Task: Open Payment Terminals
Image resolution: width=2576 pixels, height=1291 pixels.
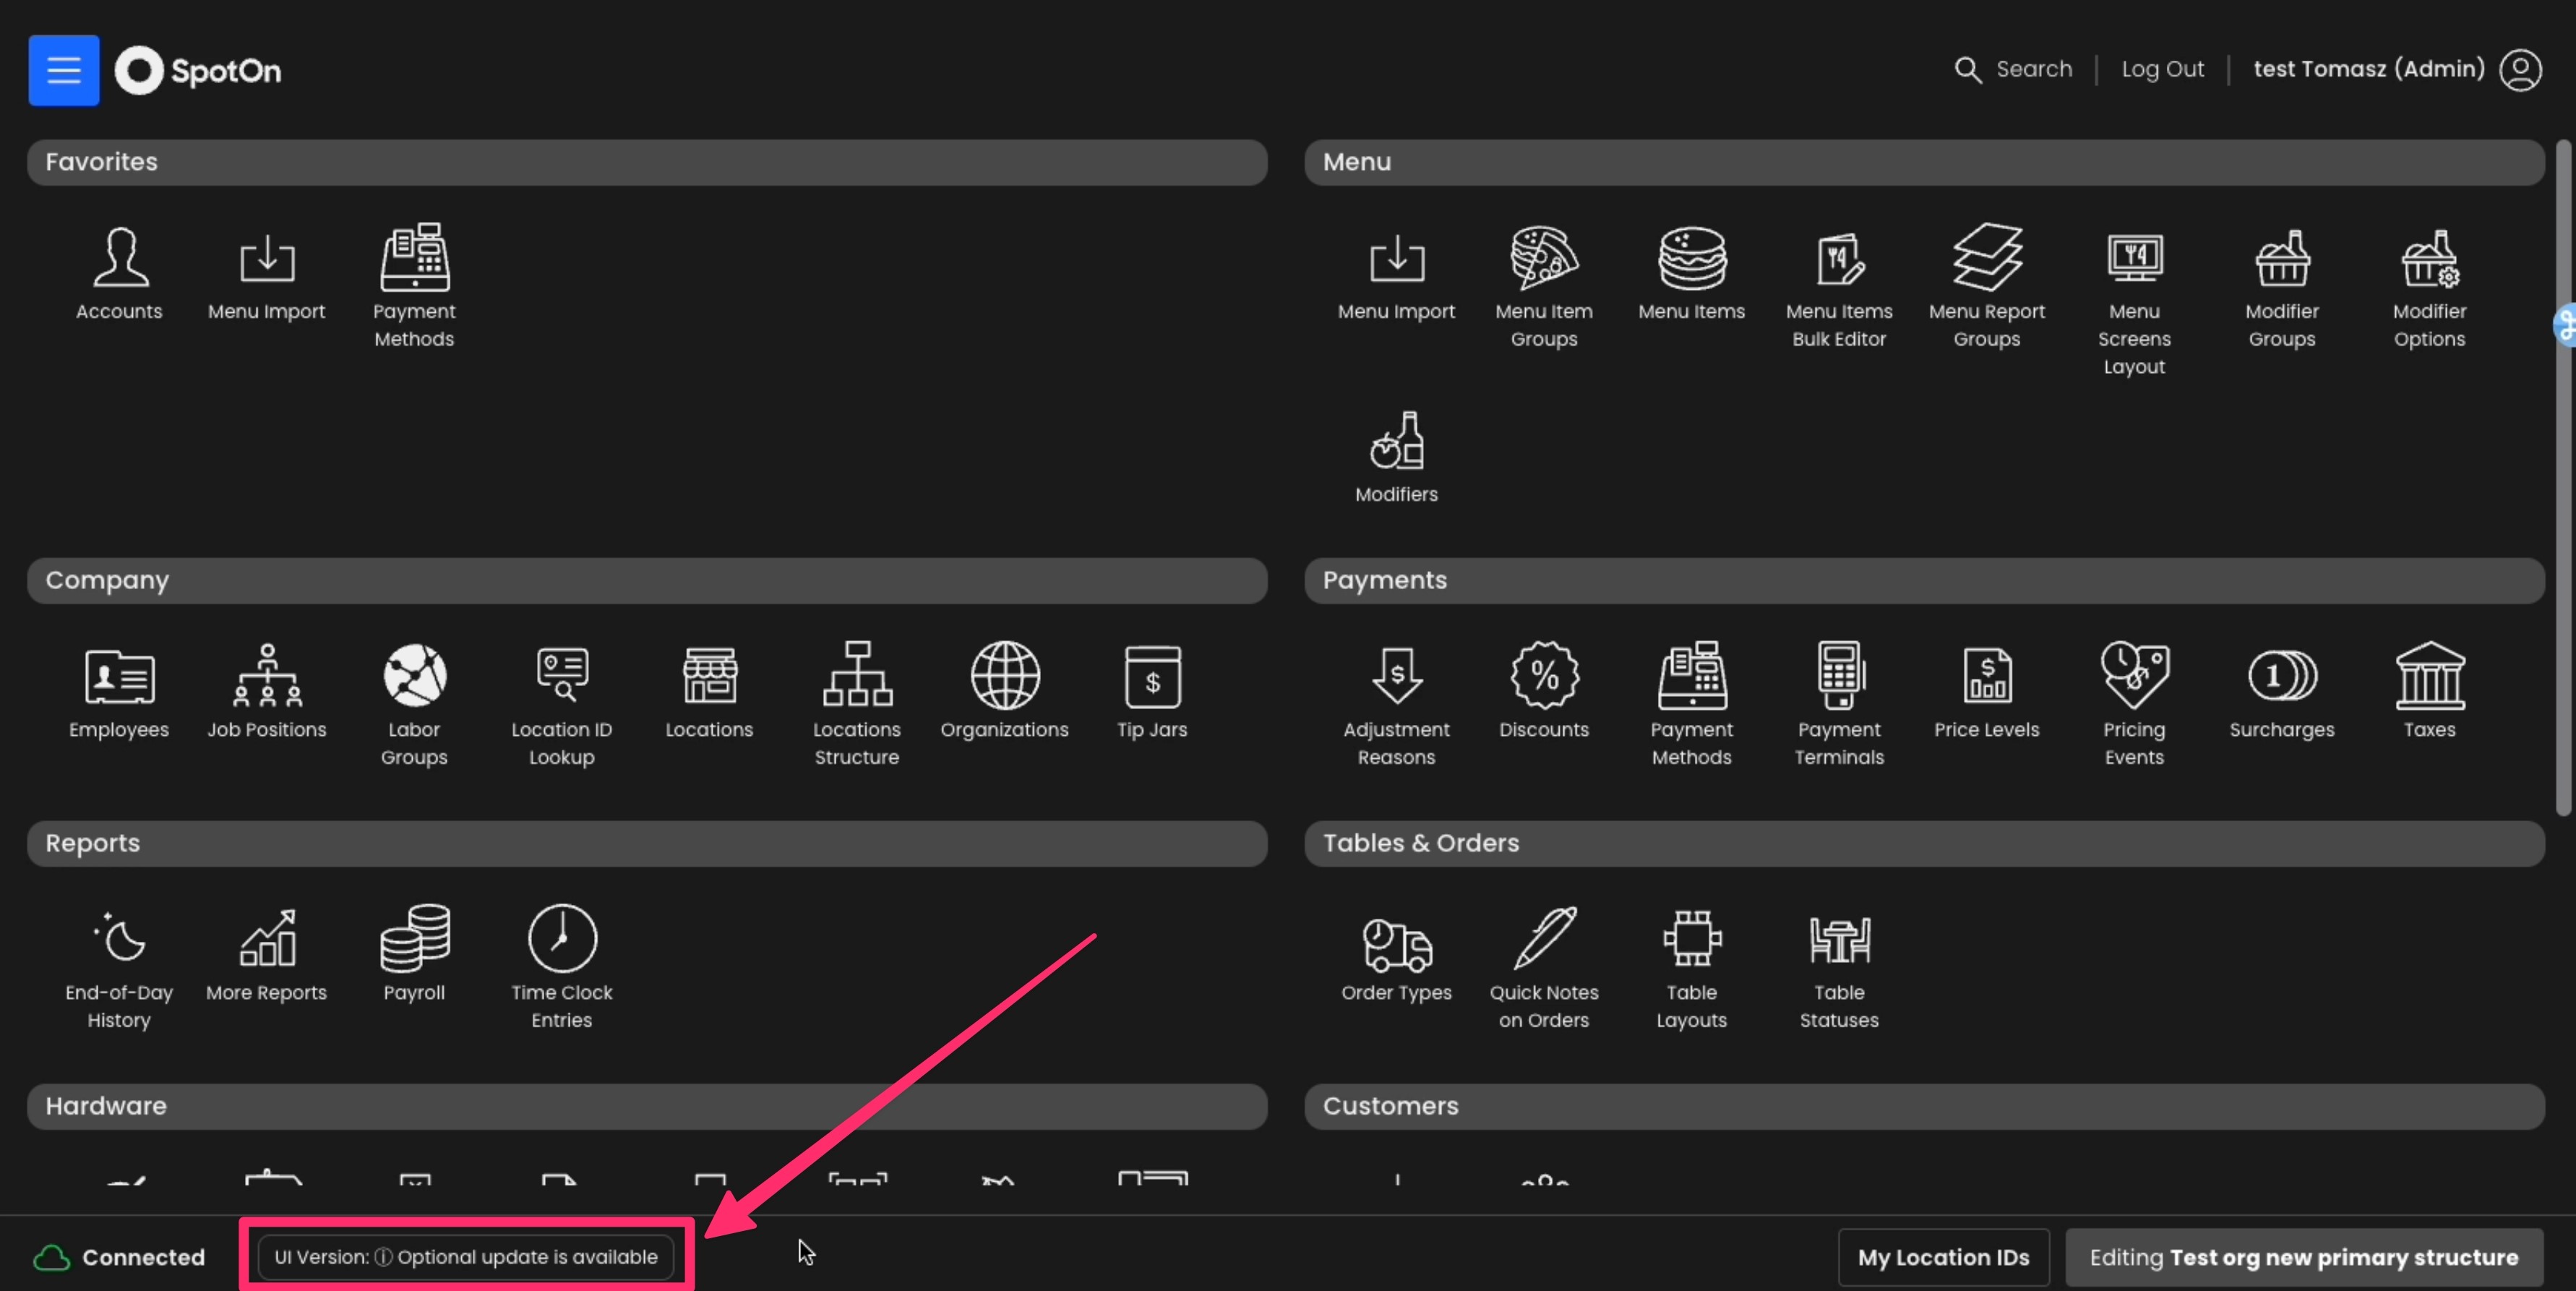Action: 1839,704
